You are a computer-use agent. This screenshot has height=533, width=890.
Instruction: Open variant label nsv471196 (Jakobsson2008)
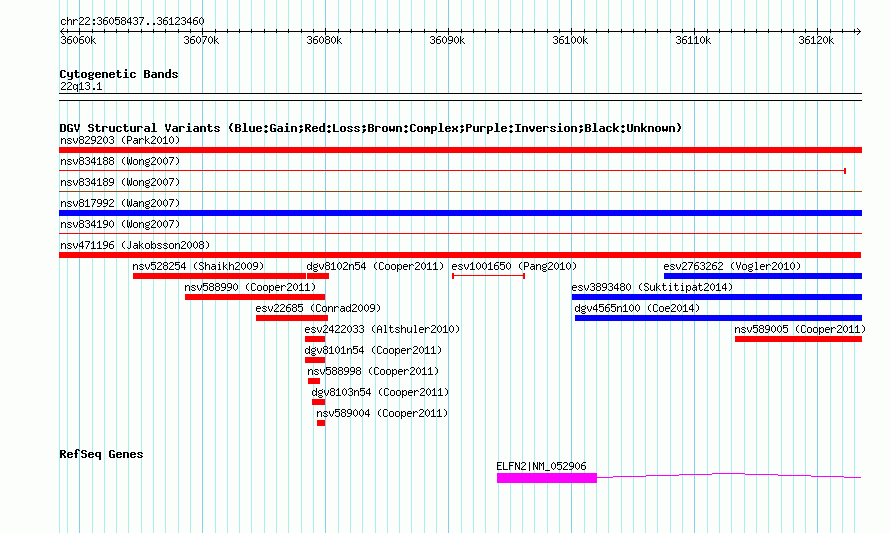point(135,245)
